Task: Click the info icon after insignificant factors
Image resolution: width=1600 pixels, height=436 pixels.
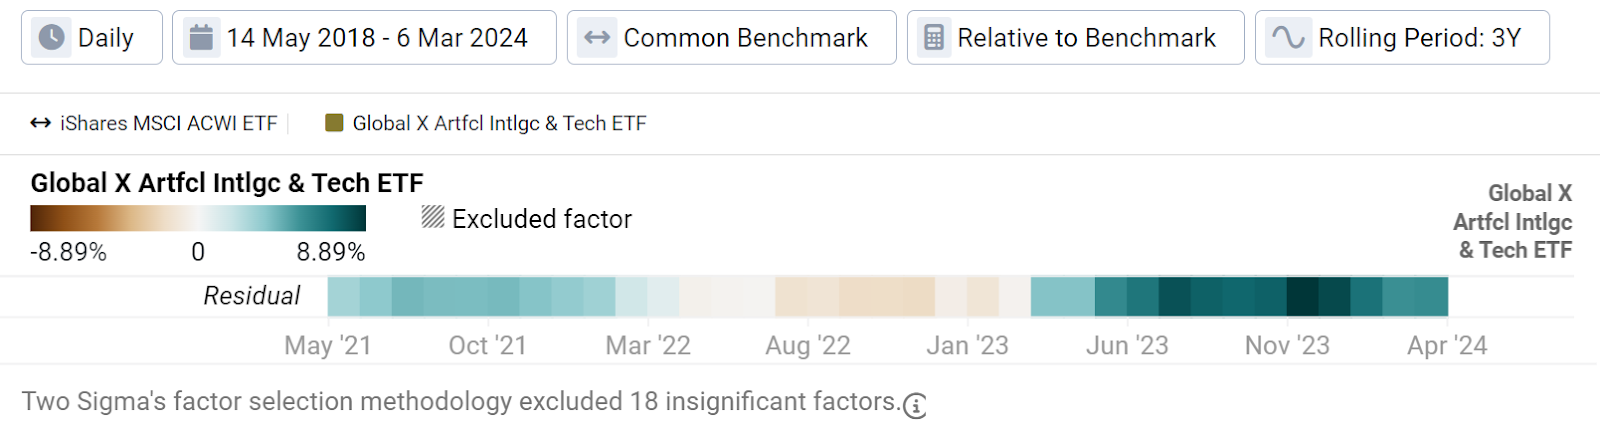Action: [914, 406]
